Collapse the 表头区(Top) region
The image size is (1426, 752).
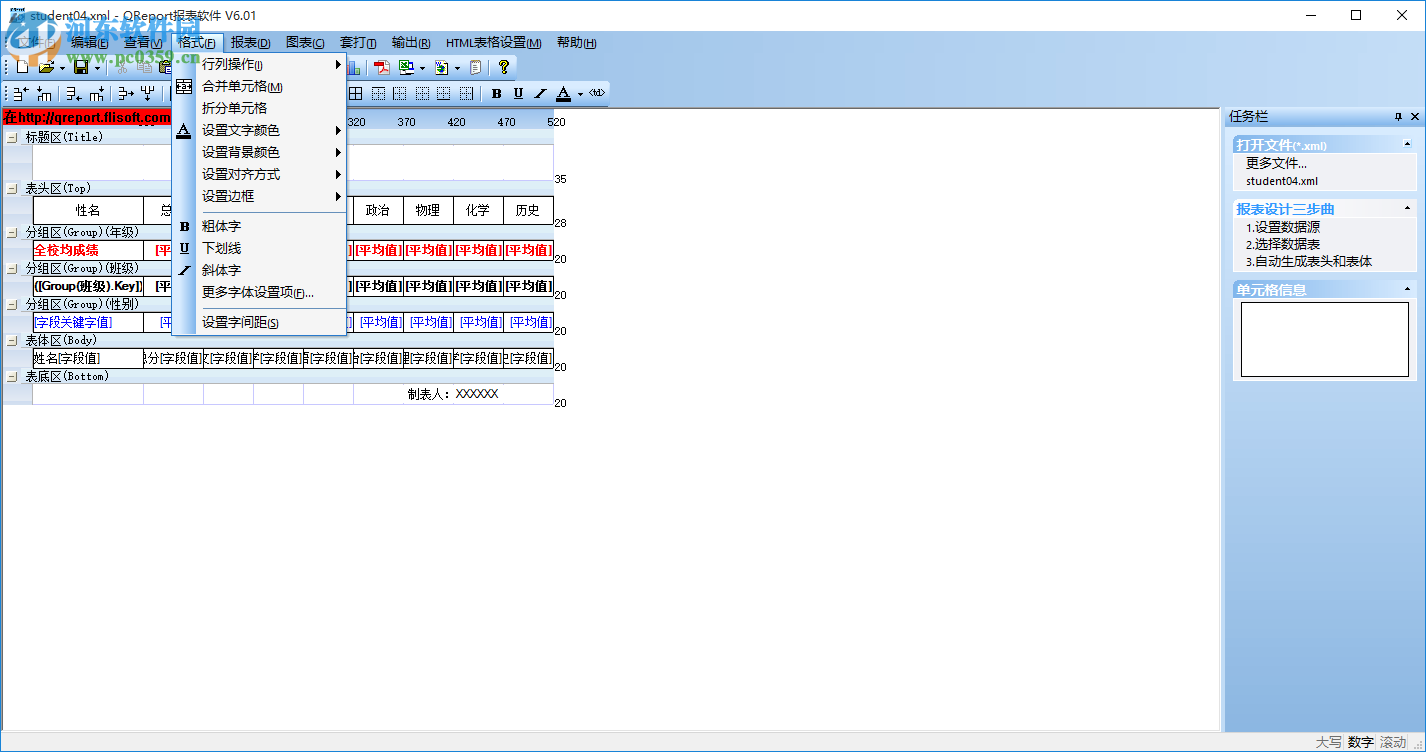click(x=10, y=187)
